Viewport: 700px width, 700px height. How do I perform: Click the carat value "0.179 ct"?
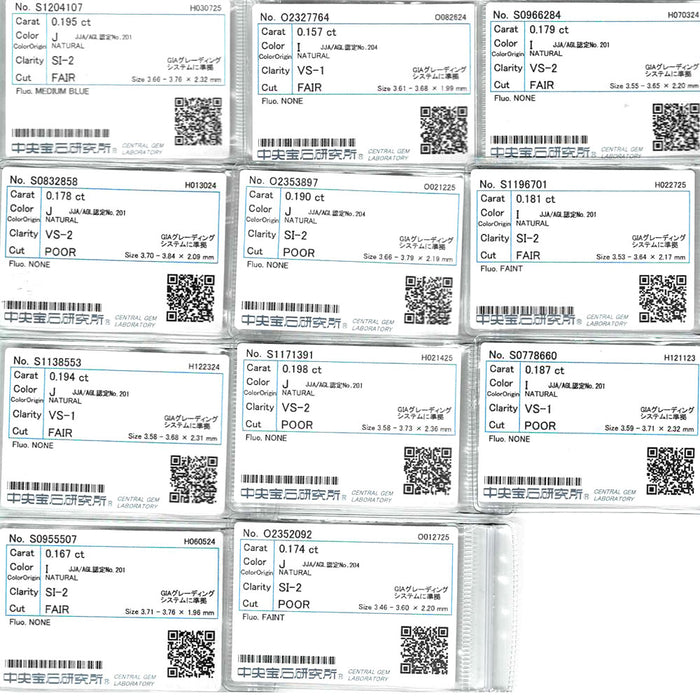[549, 29]
